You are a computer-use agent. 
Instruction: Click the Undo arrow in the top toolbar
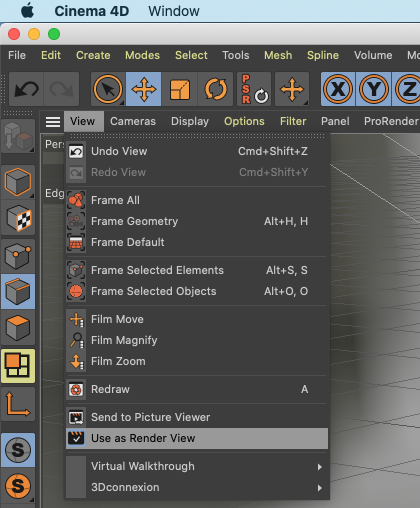pos(26,89)
